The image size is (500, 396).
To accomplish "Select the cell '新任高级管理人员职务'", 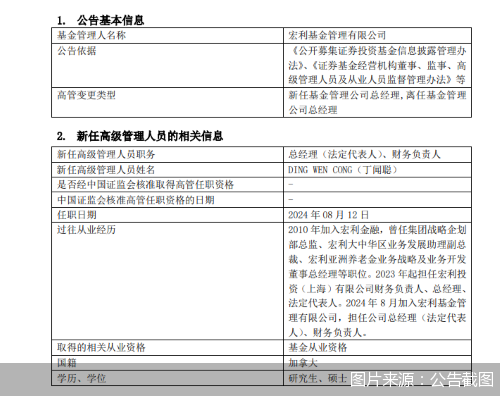I will (167, 155).
